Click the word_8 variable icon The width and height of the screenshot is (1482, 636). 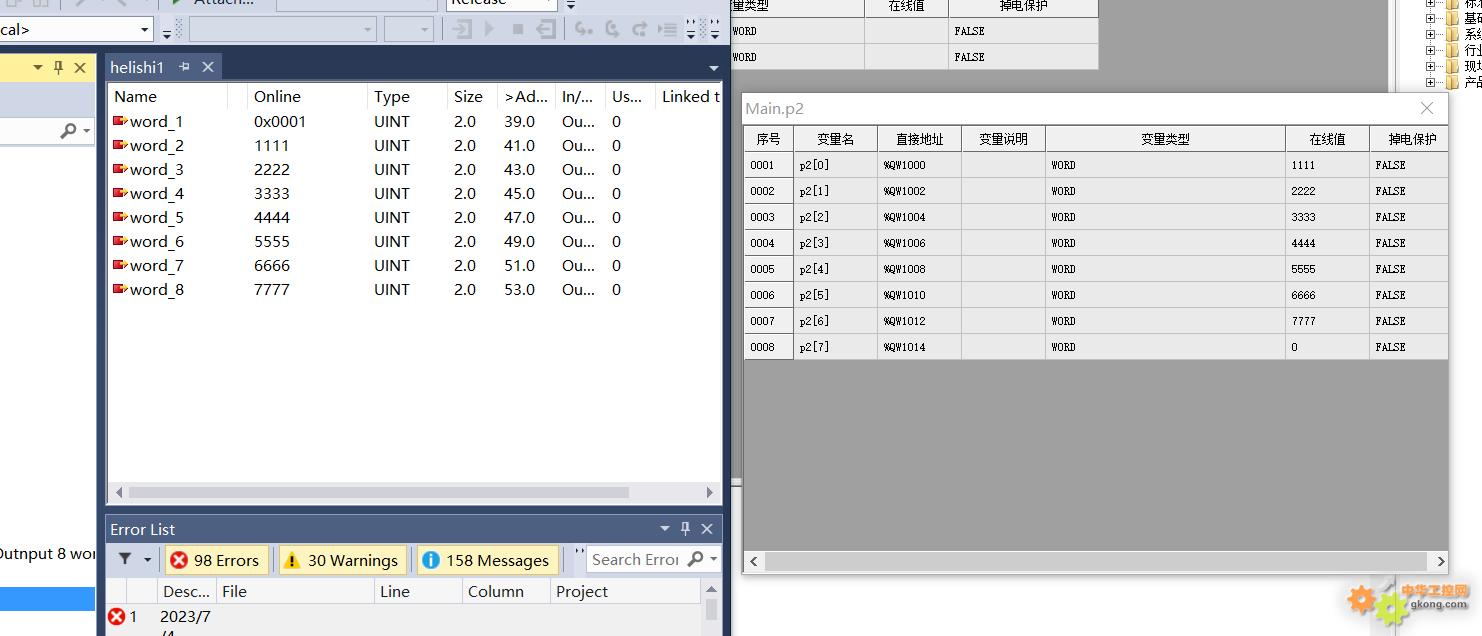point(120,289)
